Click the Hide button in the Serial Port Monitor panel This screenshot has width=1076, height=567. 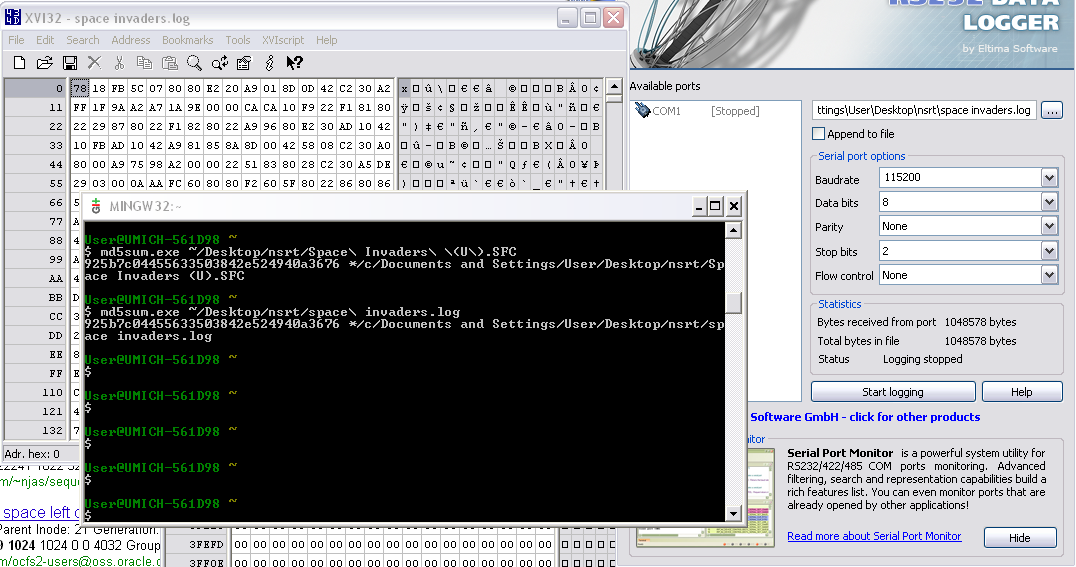1020,537
